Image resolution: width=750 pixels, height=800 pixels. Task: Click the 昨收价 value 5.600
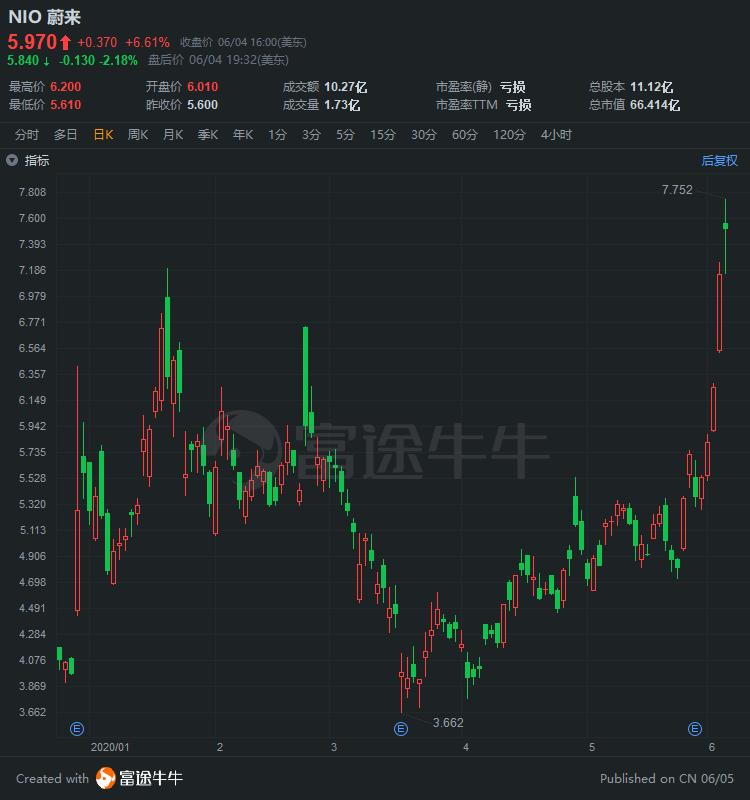pos(202,105)
